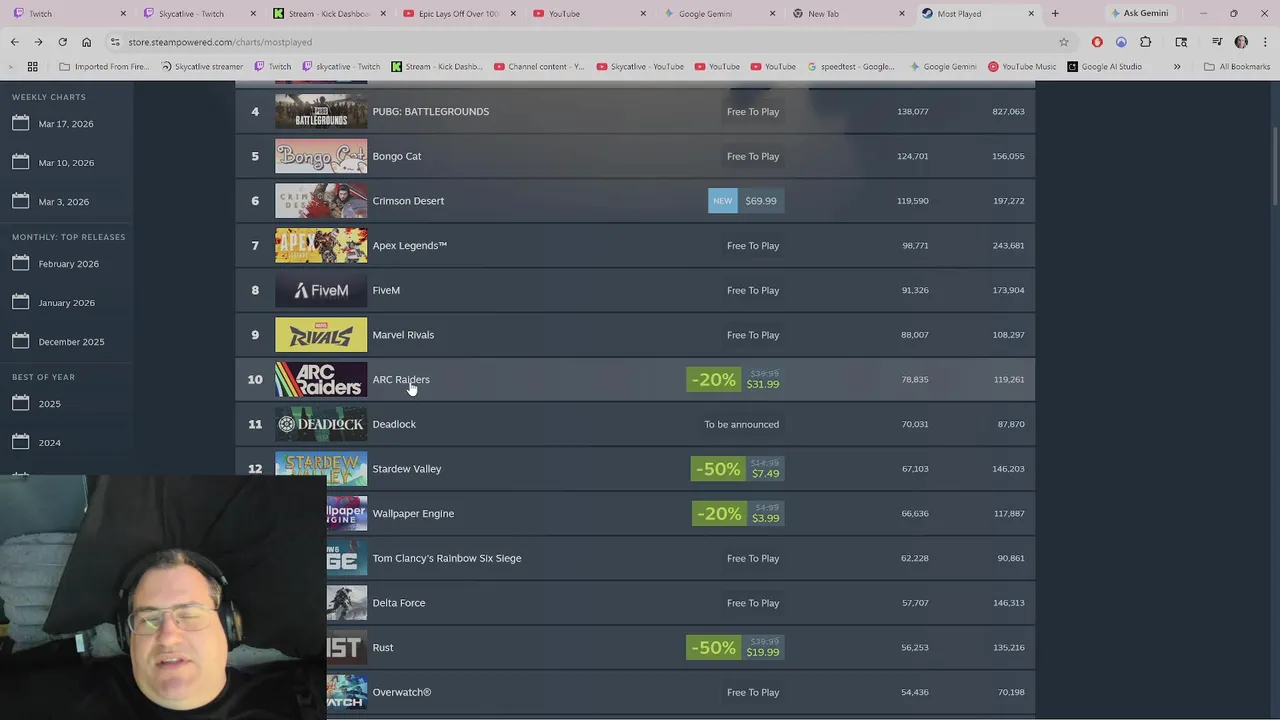Select Tom Clancy's Rainbow Six Siege row
The height and width of the screenshot is (720, 1280).
[x=635, y=558]
